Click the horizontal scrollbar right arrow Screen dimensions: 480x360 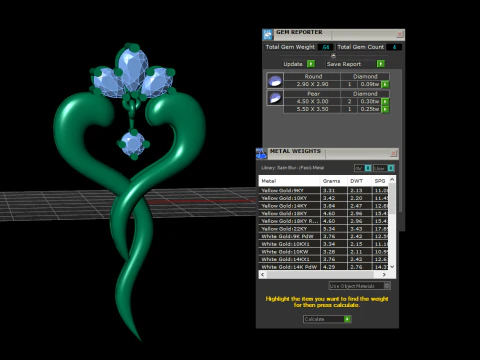pos(384,274)
